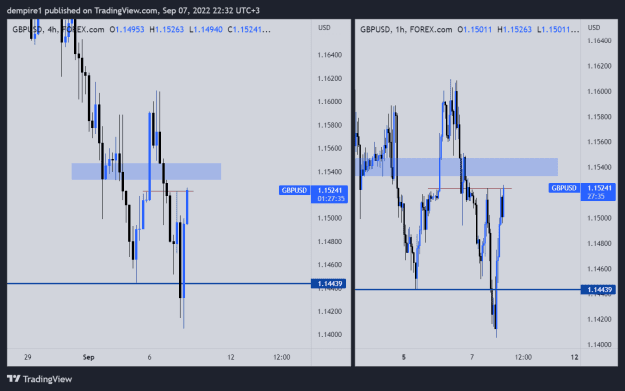625x391 pixels.
Task: Click the 1.14000 axis label on 1h chart
Action: click(599, 344)
